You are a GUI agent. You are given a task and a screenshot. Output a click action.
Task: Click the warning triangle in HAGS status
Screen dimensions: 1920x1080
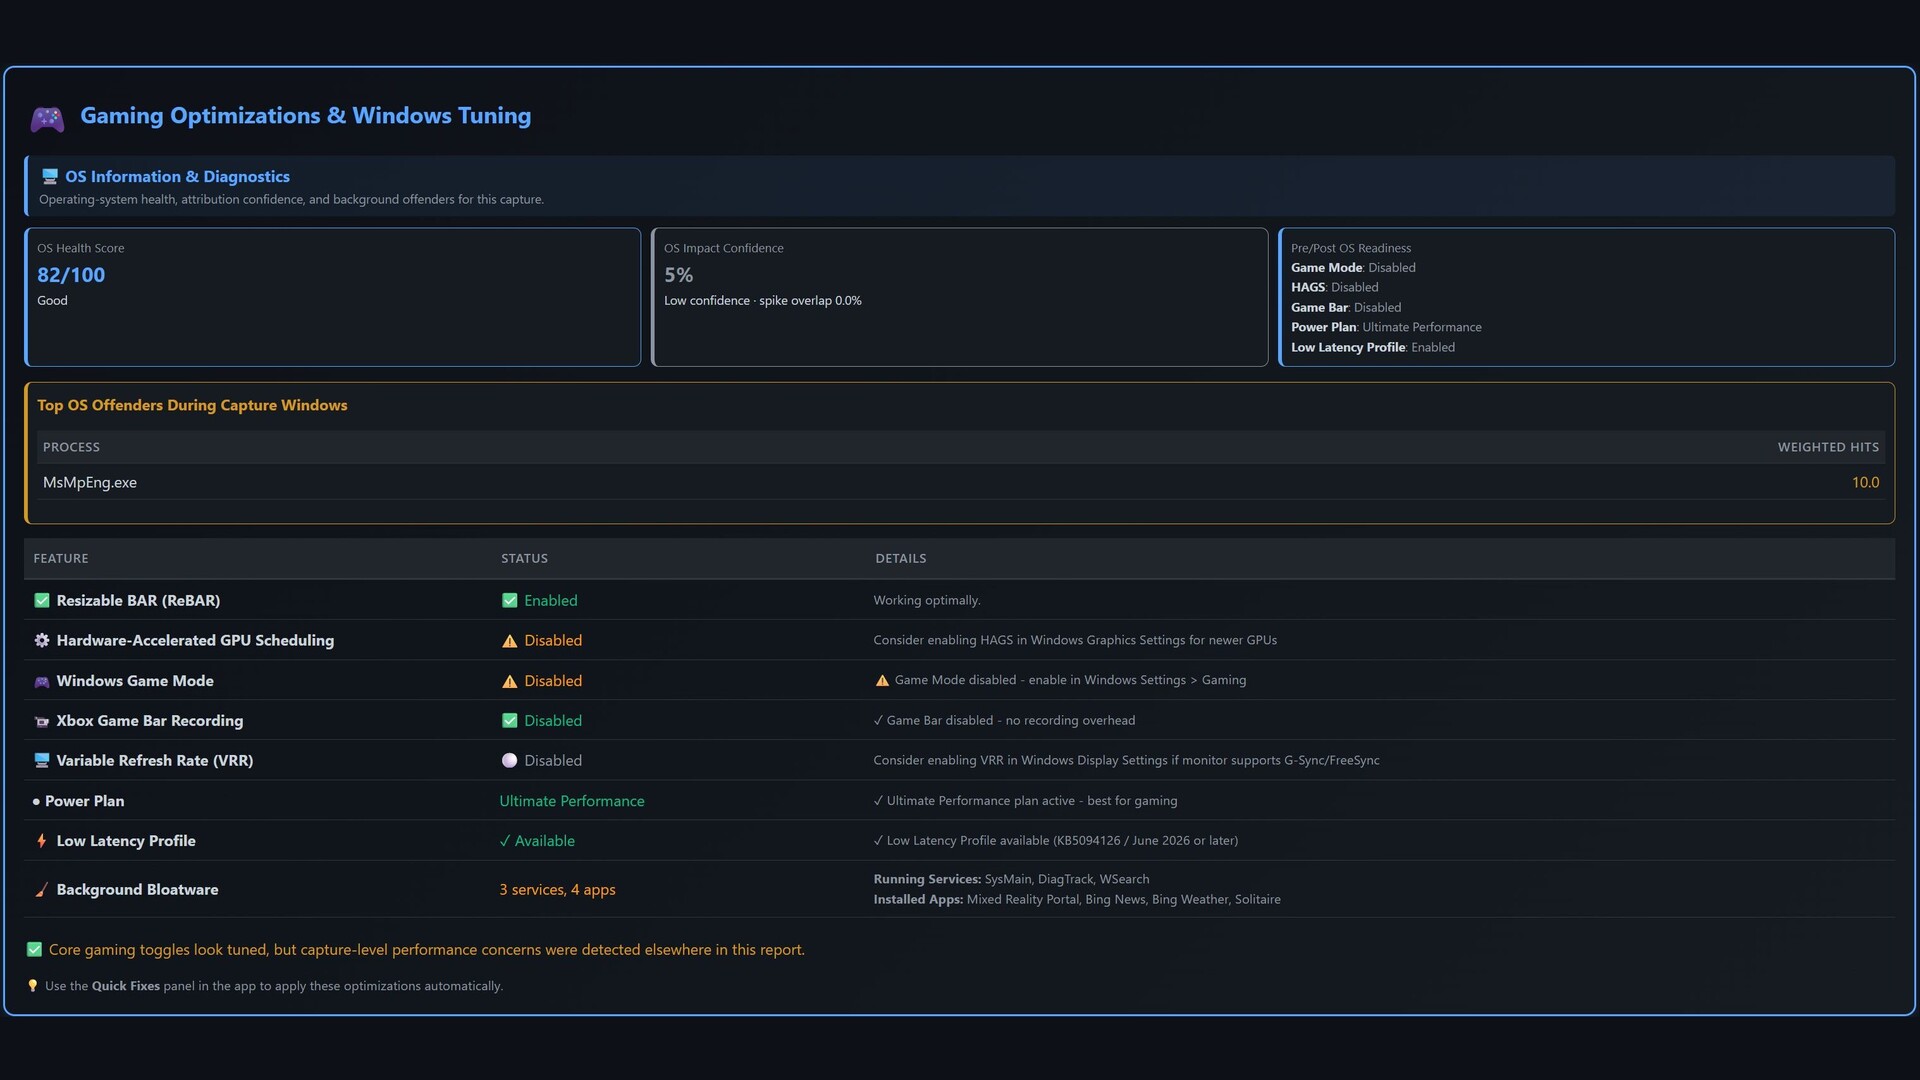509,641
